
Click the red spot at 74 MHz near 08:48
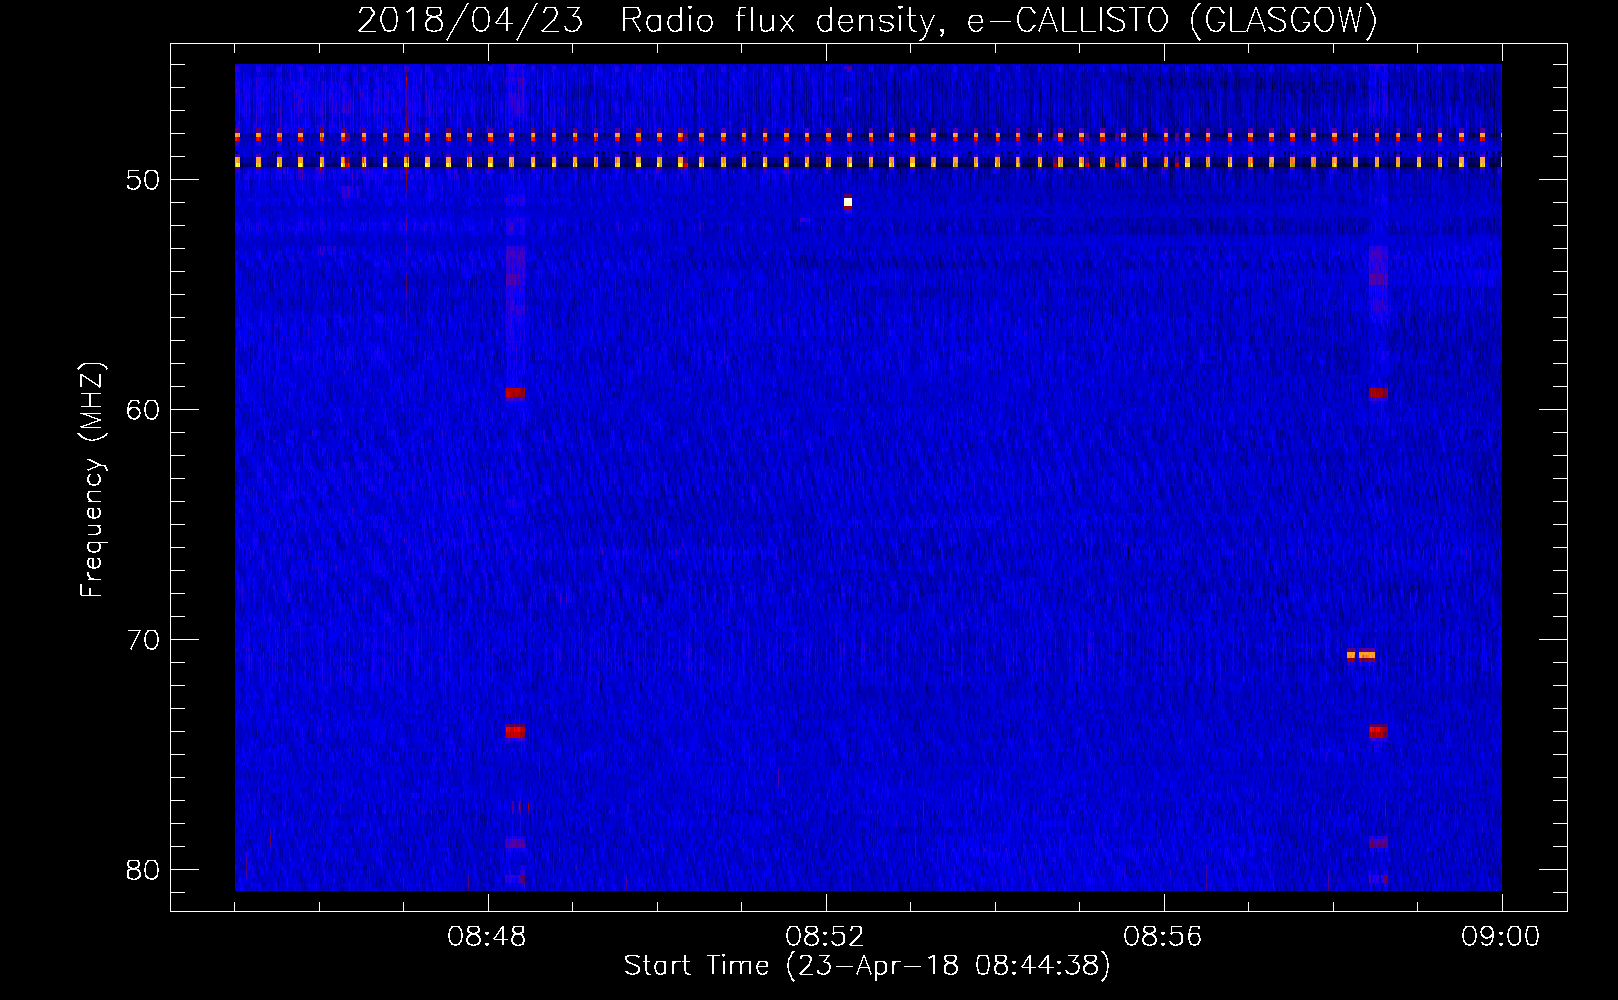coord(515,732)
